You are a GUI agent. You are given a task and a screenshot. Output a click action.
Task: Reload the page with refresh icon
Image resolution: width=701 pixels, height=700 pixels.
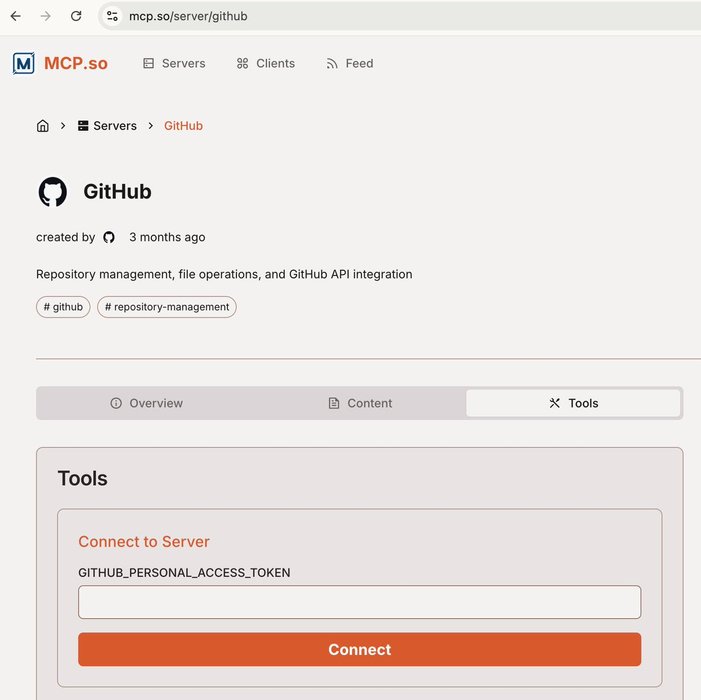click(76, 16)
